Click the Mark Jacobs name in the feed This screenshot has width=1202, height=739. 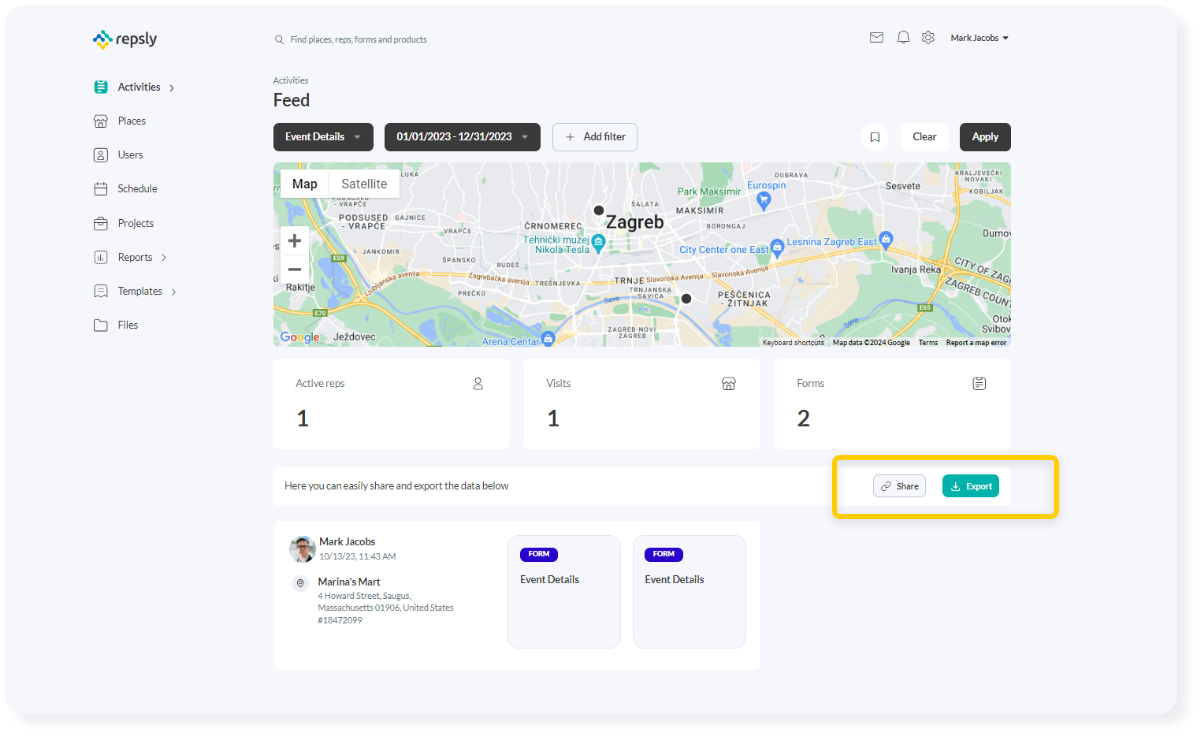tap(347, 542)
